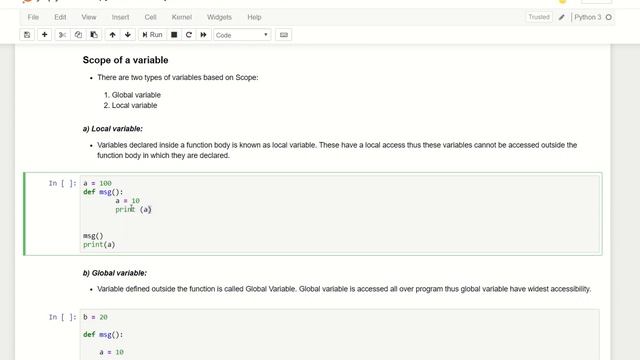Run the selected cell
Image resolution: width=640 pixels, height=360 pixels.
[152, 35]
